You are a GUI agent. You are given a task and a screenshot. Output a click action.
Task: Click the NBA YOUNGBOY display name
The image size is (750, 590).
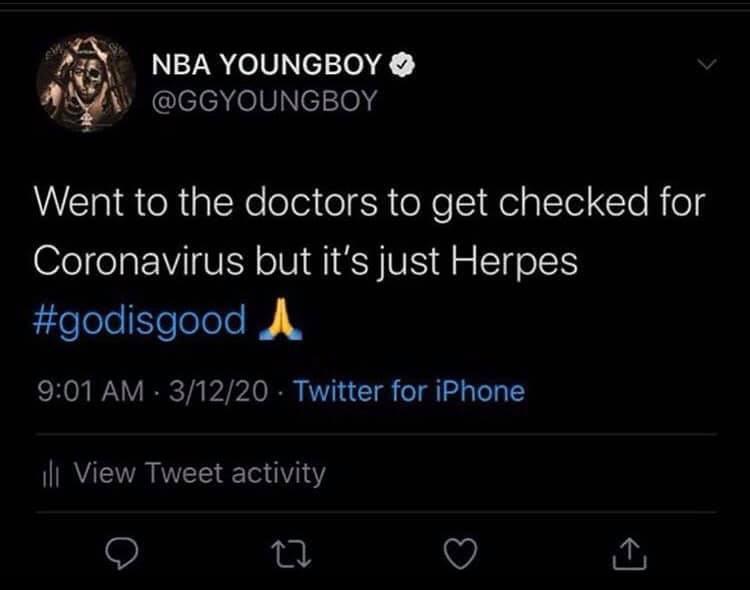click(267, 65)
